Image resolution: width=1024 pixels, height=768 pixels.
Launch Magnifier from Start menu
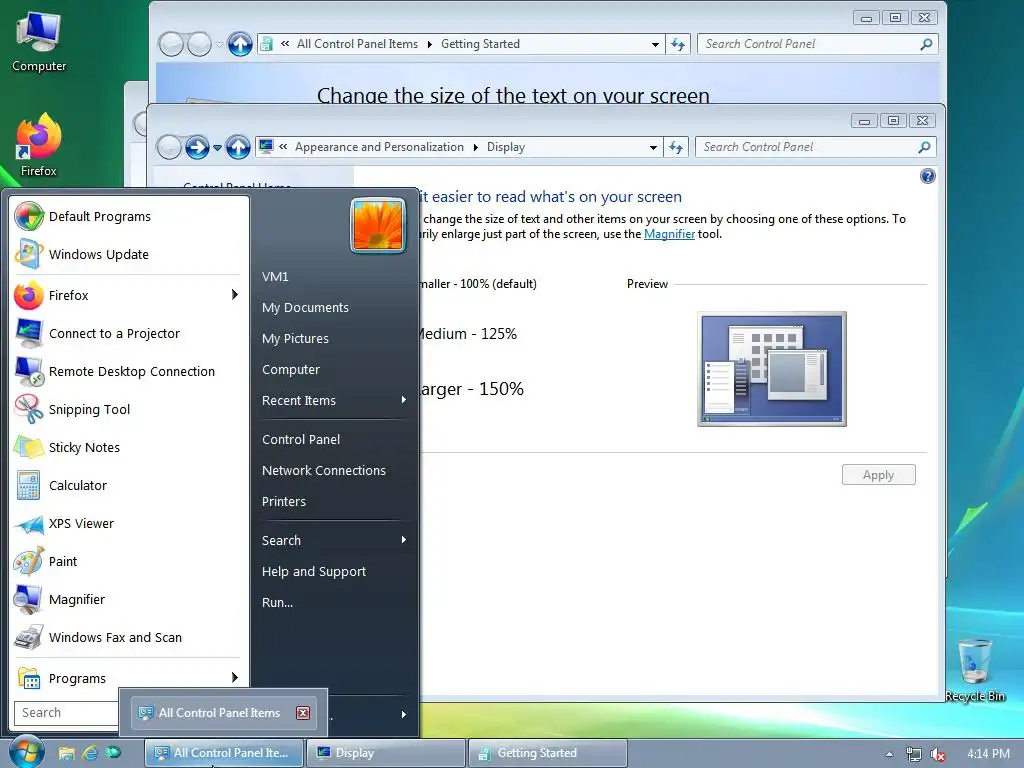tap(127, 600)
